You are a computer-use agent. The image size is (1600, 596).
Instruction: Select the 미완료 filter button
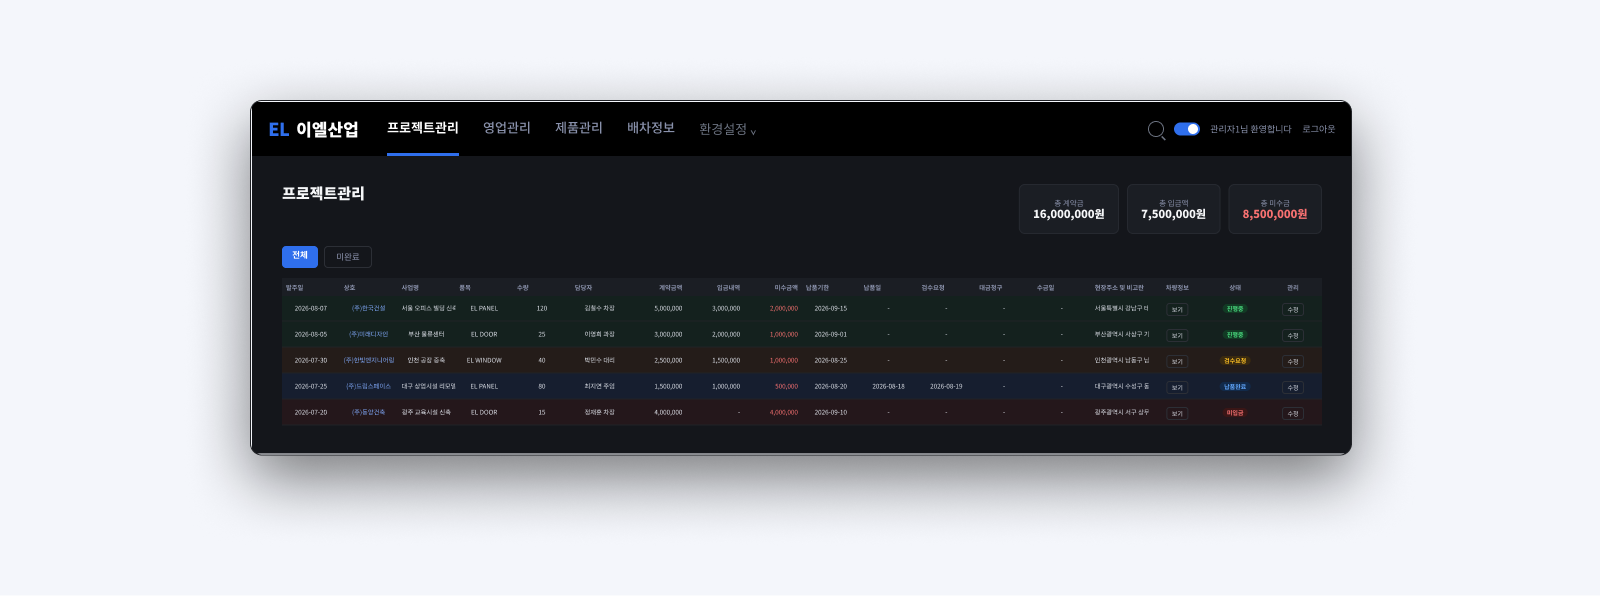point(348,257)
